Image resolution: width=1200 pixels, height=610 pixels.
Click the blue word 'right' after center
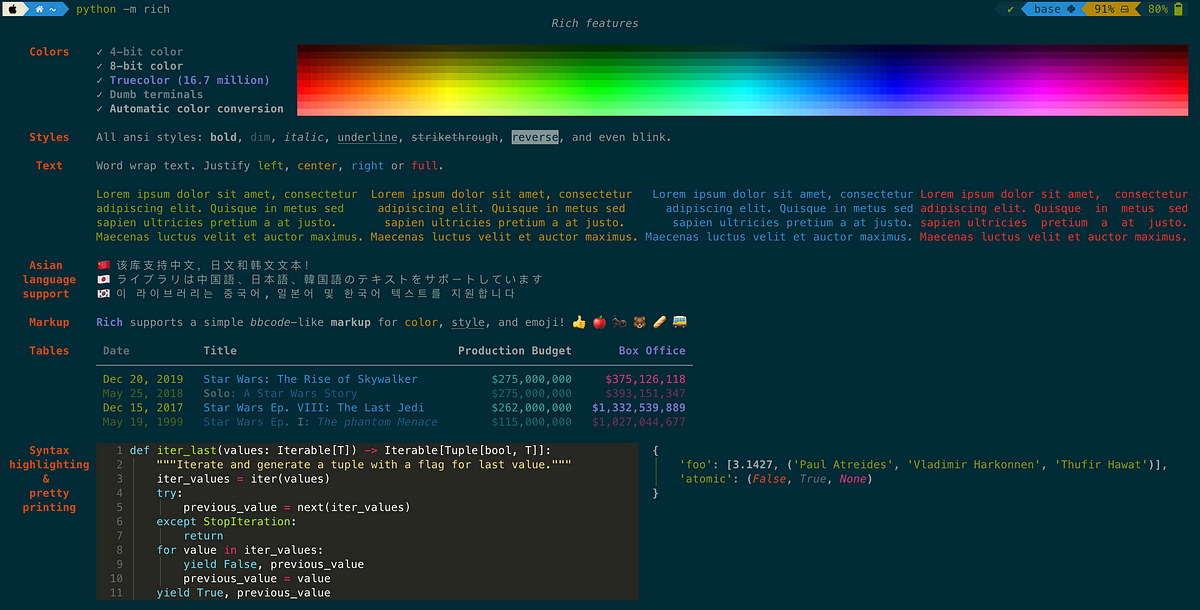368,166
